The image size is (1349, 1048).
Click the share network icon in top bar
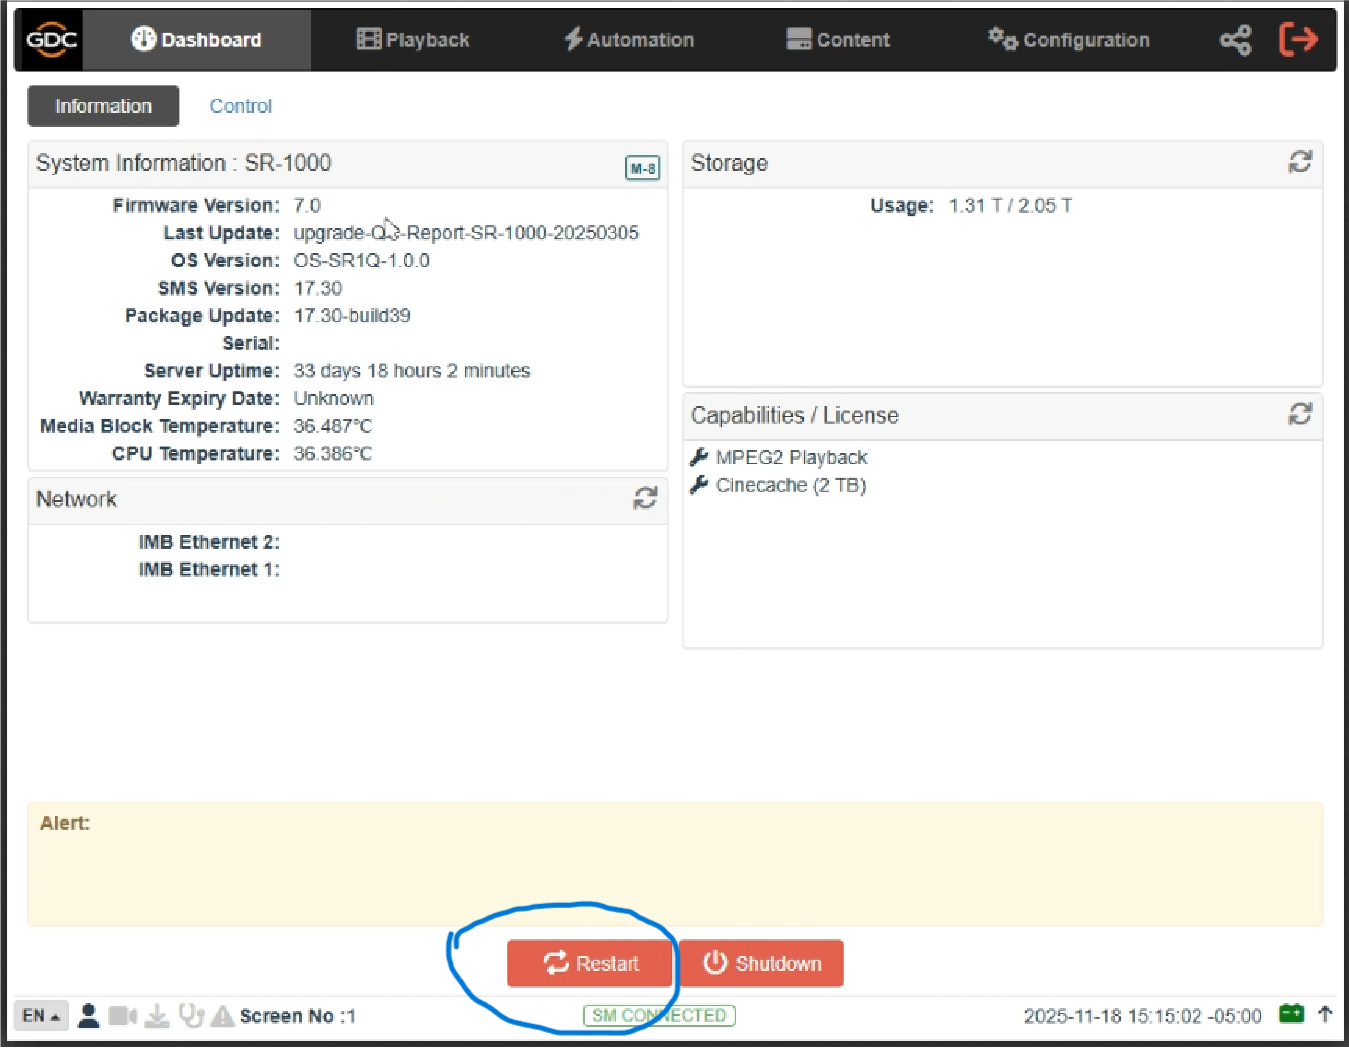click(x=1235, y=40)
